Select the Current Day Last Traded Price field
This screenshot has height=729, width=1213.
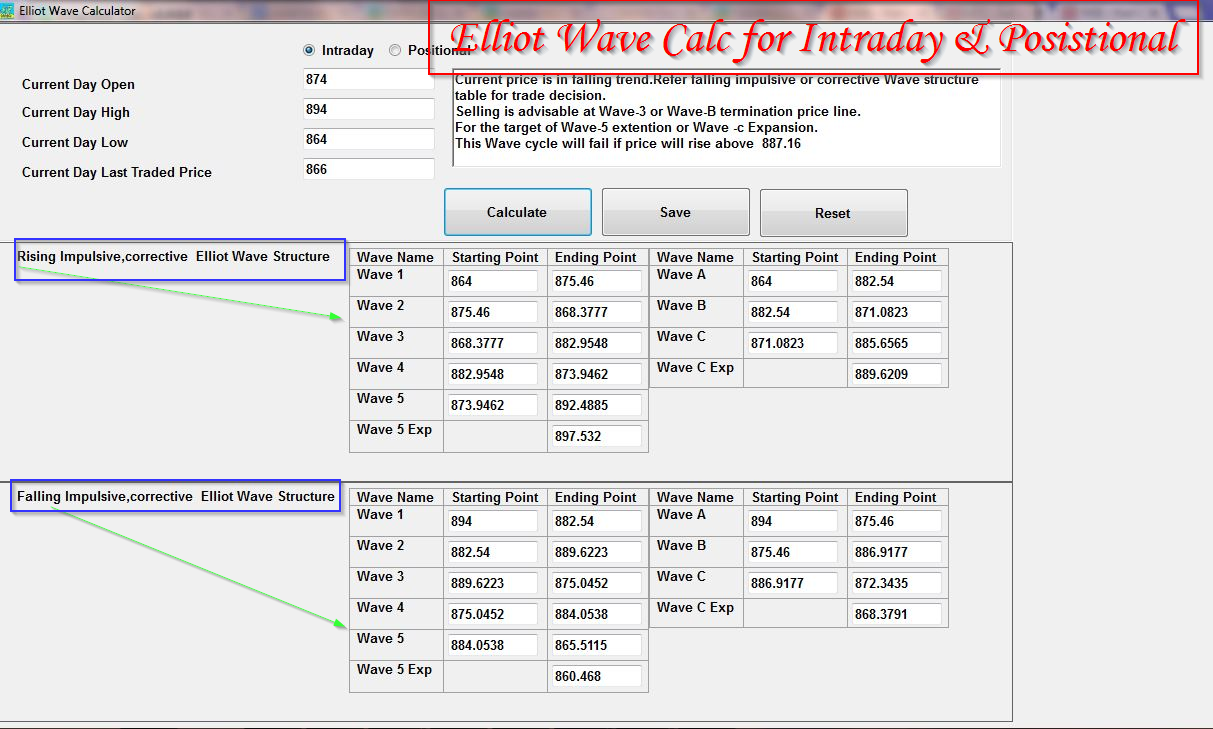367,168
